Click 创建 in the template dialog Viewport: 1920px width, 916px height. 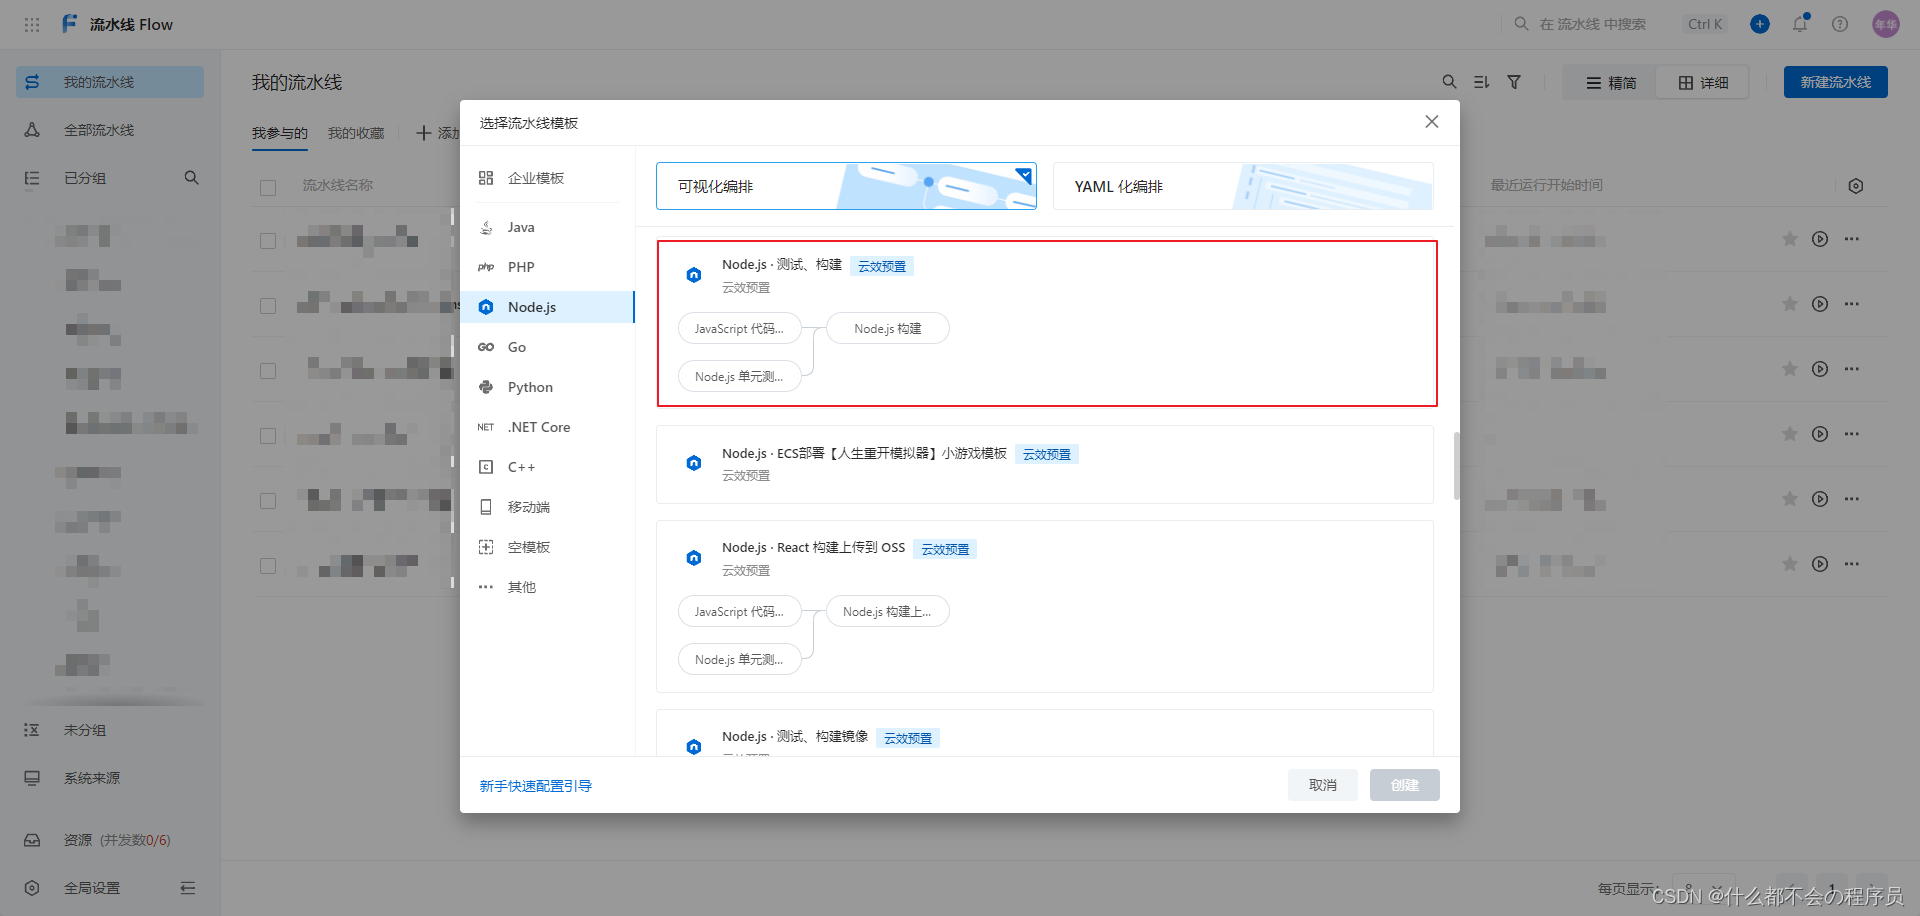click(1405, 785)
